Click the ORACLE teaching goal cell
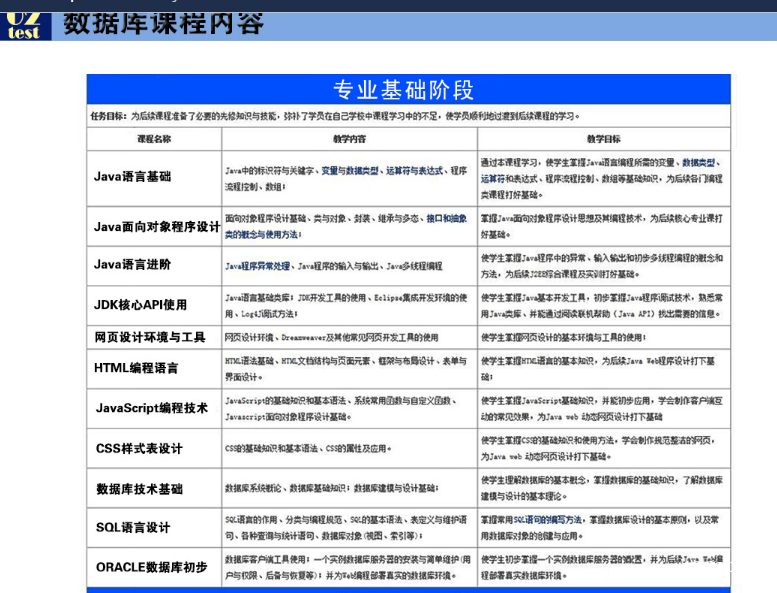 pos(604,567)
